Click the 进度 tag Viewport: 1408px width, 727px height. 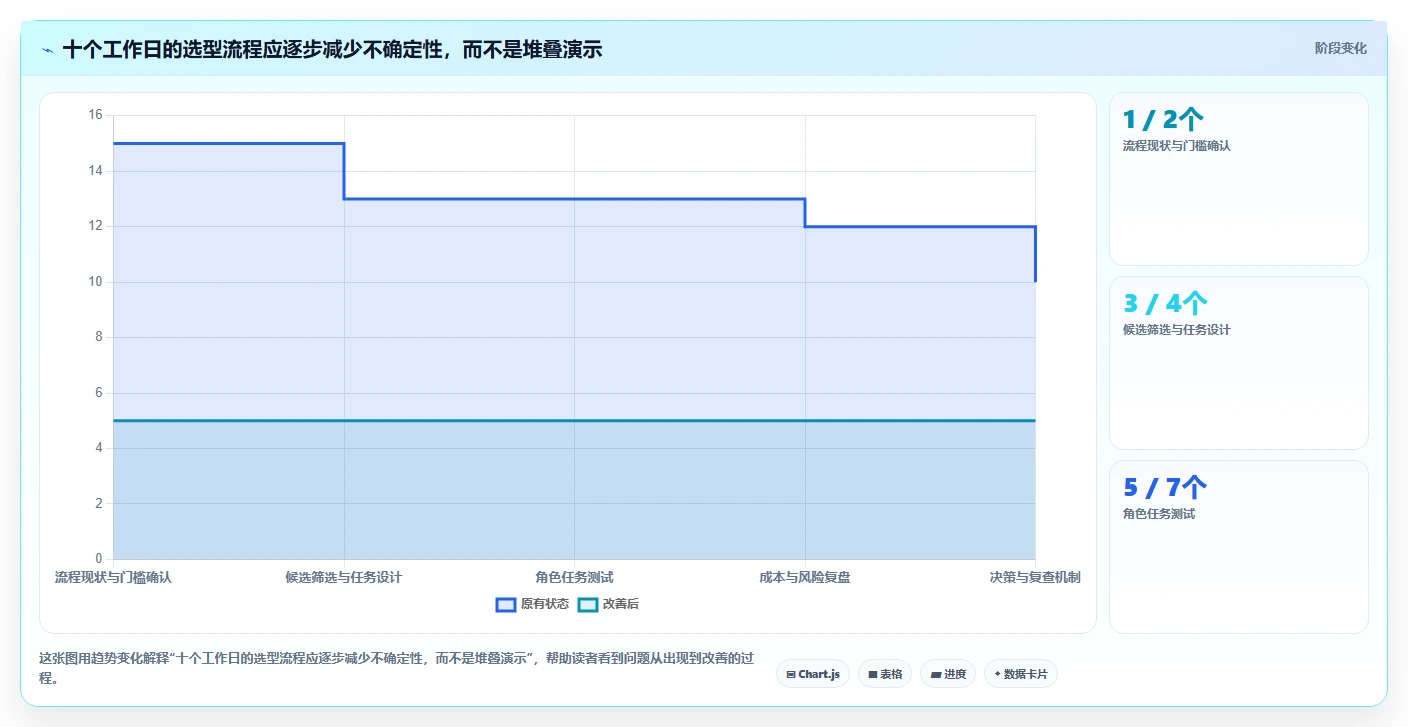click(948, 674)
